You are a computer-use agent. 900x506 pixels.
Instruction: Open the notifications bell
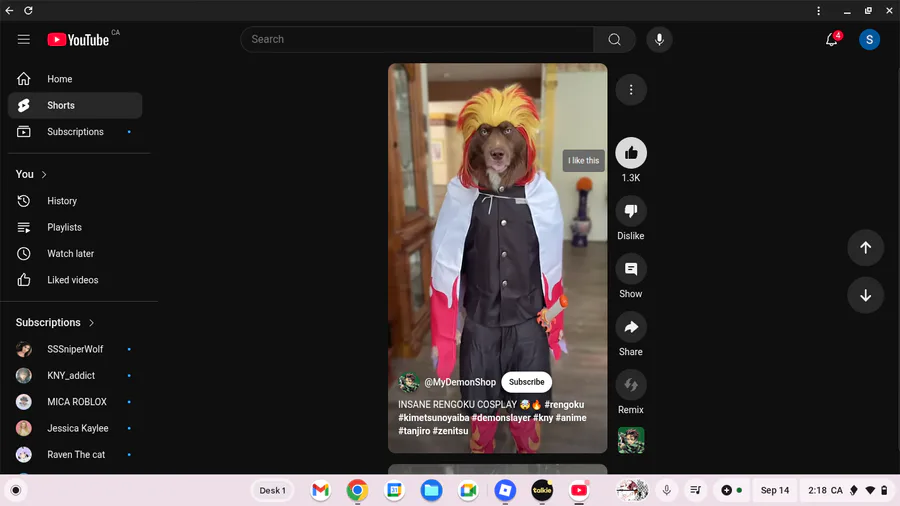click(832, 39)
